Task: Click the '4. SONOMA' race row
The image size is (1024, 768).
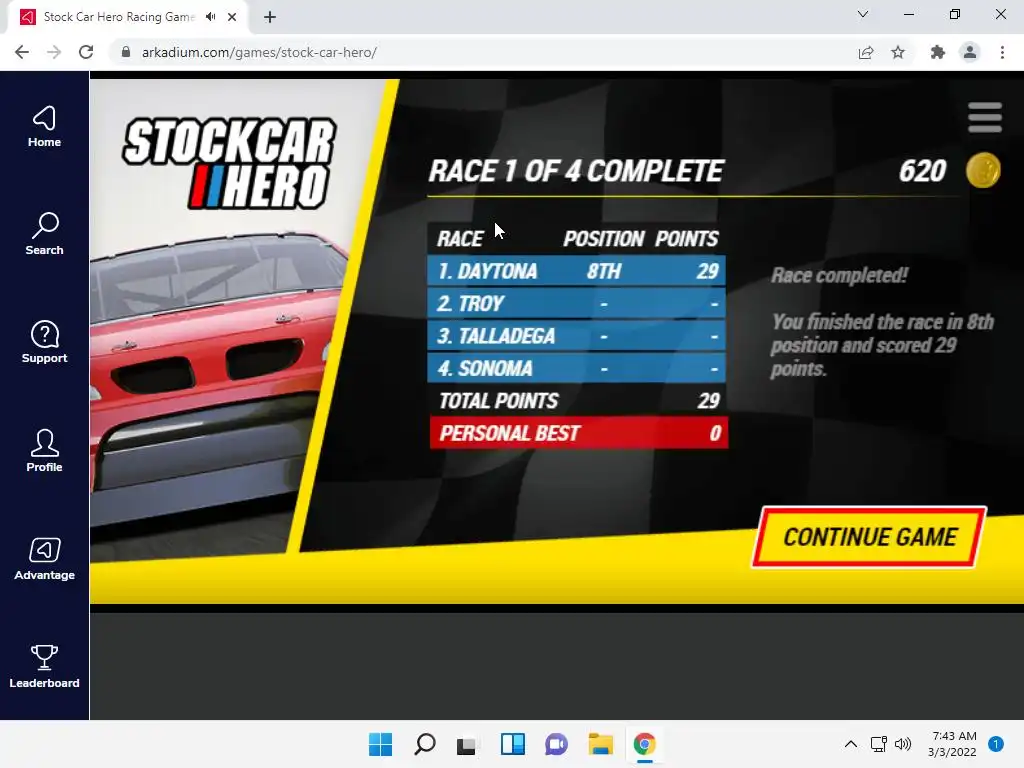Action: (577, 368)
